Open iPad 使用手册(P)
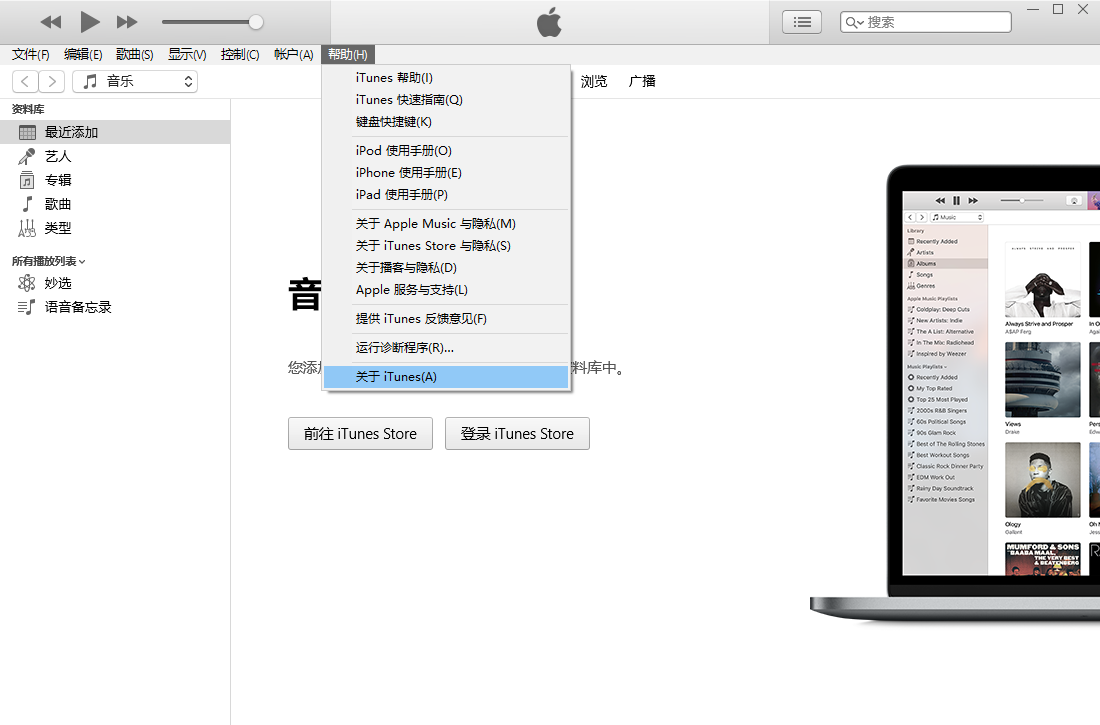The width and height of the screenshot is (1100, 725). pos(446,194)
